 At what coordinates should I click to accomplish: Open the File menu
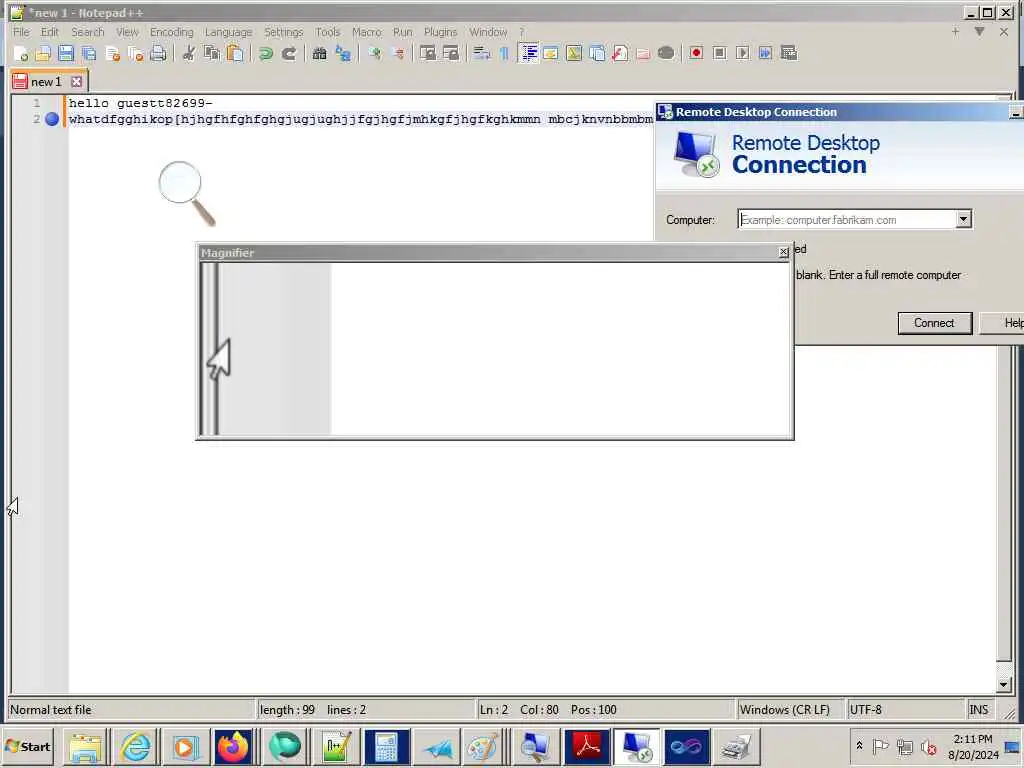click(21, 32)
